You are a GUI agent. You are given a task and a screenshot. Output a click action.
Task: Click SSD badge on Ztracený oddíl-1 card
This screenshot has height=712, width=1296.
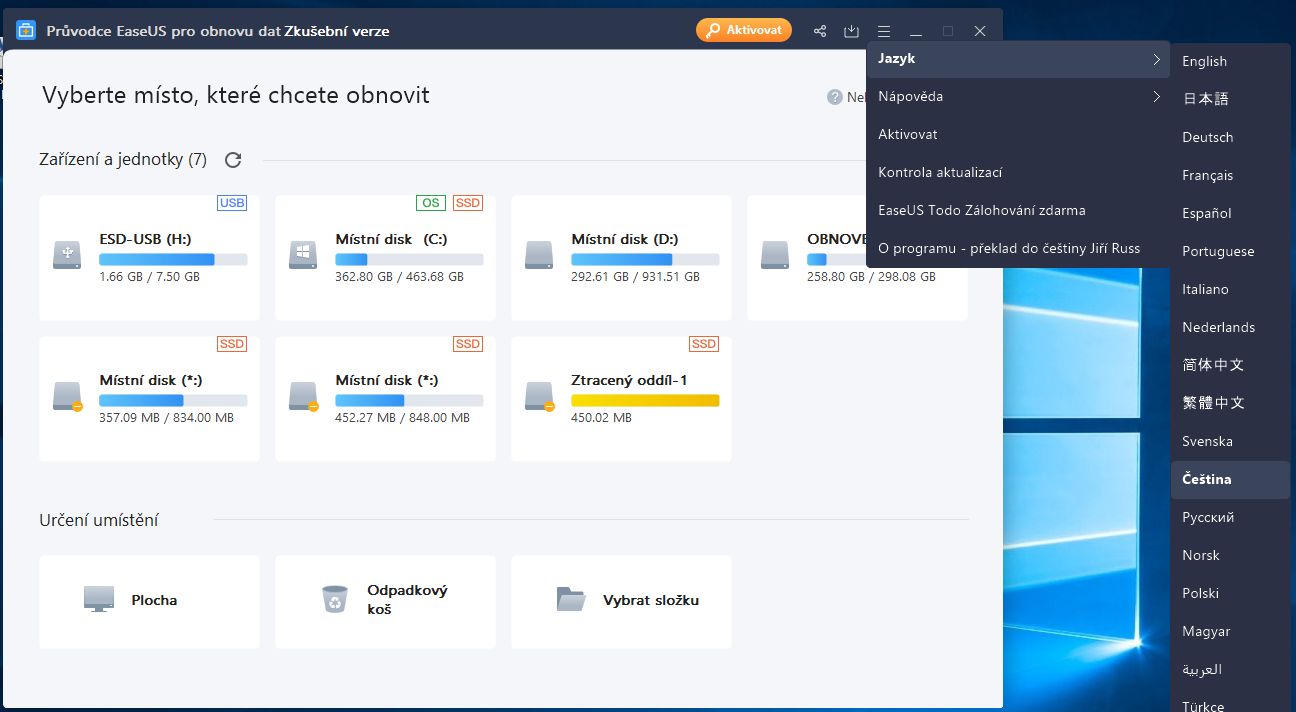(x=704, y=344)
